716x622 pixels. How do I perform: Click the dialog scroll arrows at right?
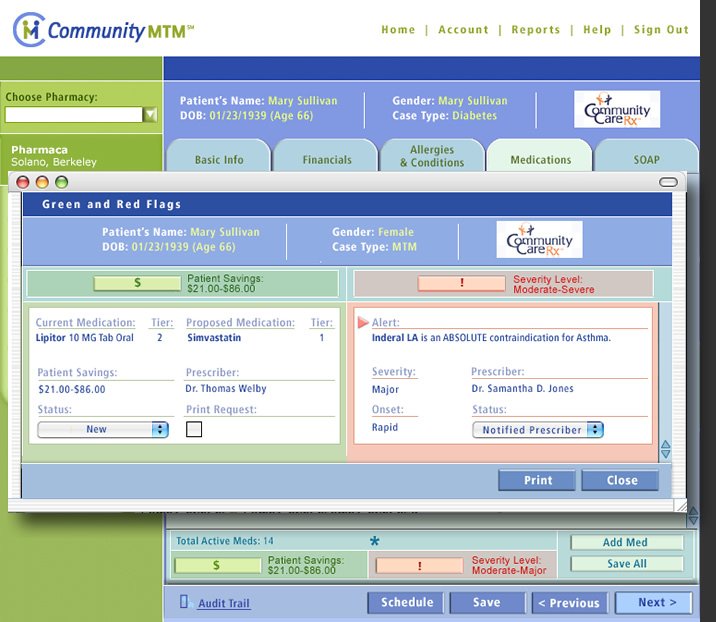pos(665,450)
